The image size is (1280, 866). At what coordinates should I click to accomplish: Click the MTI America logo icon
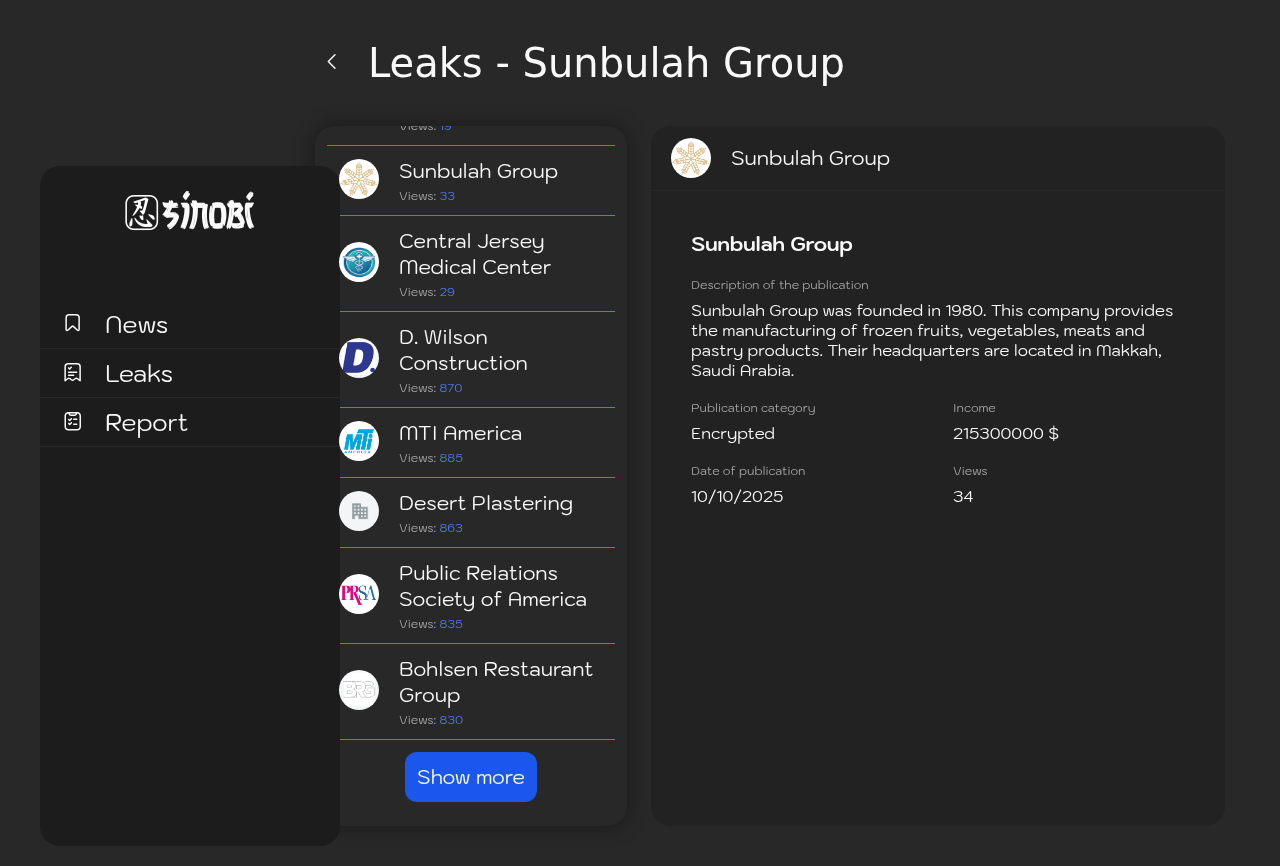pos(359,441)
